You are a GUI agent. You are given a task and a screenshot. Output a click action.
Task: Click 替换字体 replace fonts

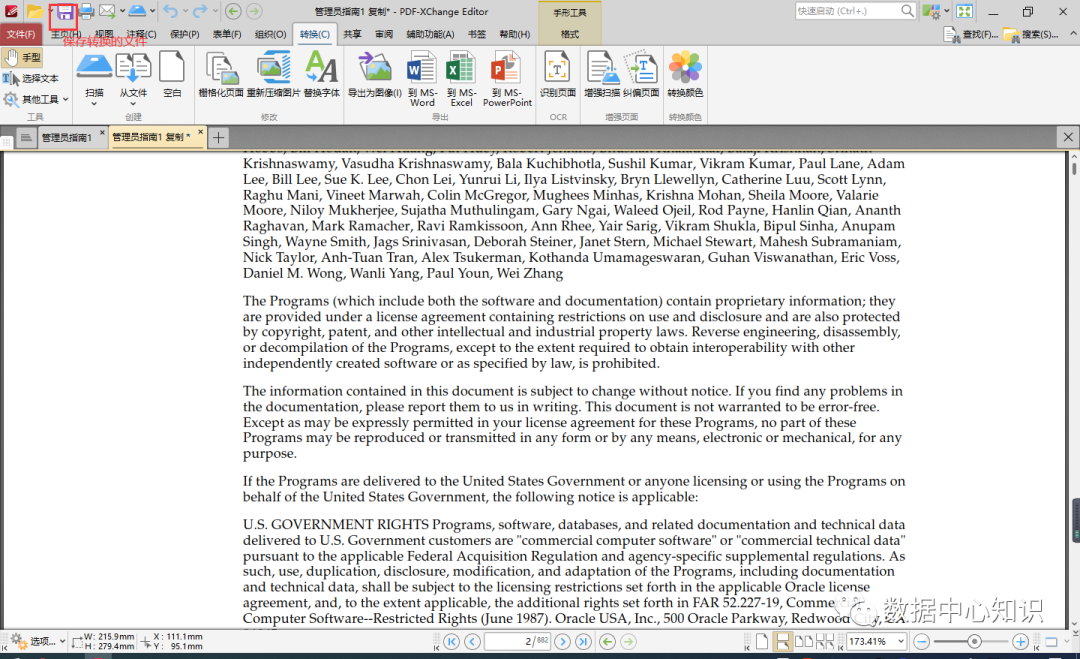tap(321, 74)
